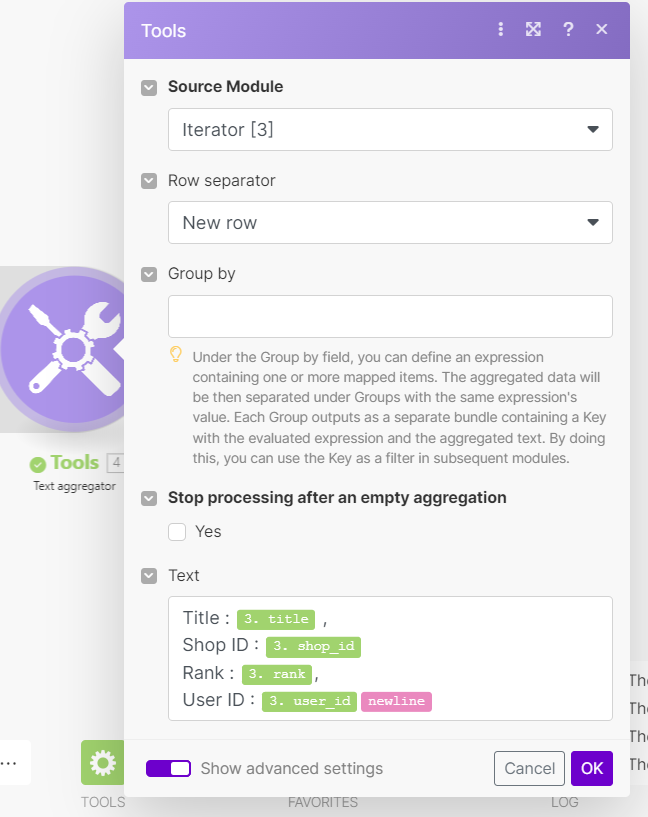Viewport: 648px width, 817px height.
Task: Collapse the Text field chevron
Action: [149, 576]
